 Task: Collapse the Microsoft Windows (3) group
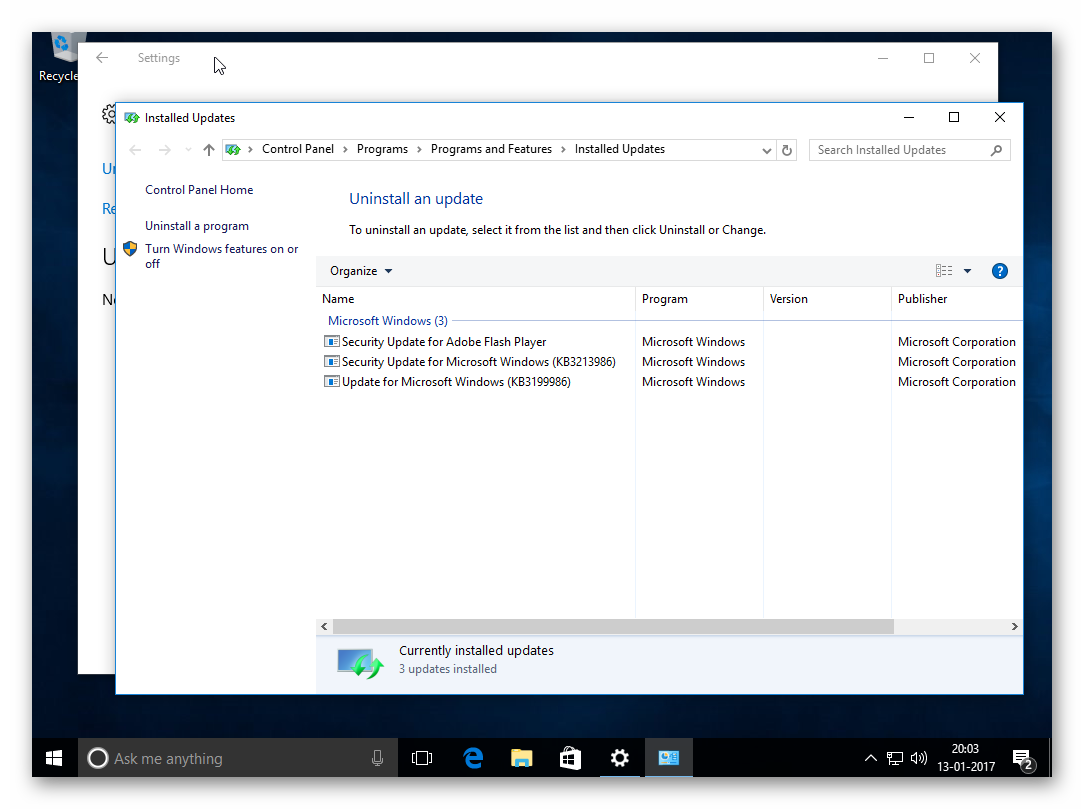(x=388, y=321)
